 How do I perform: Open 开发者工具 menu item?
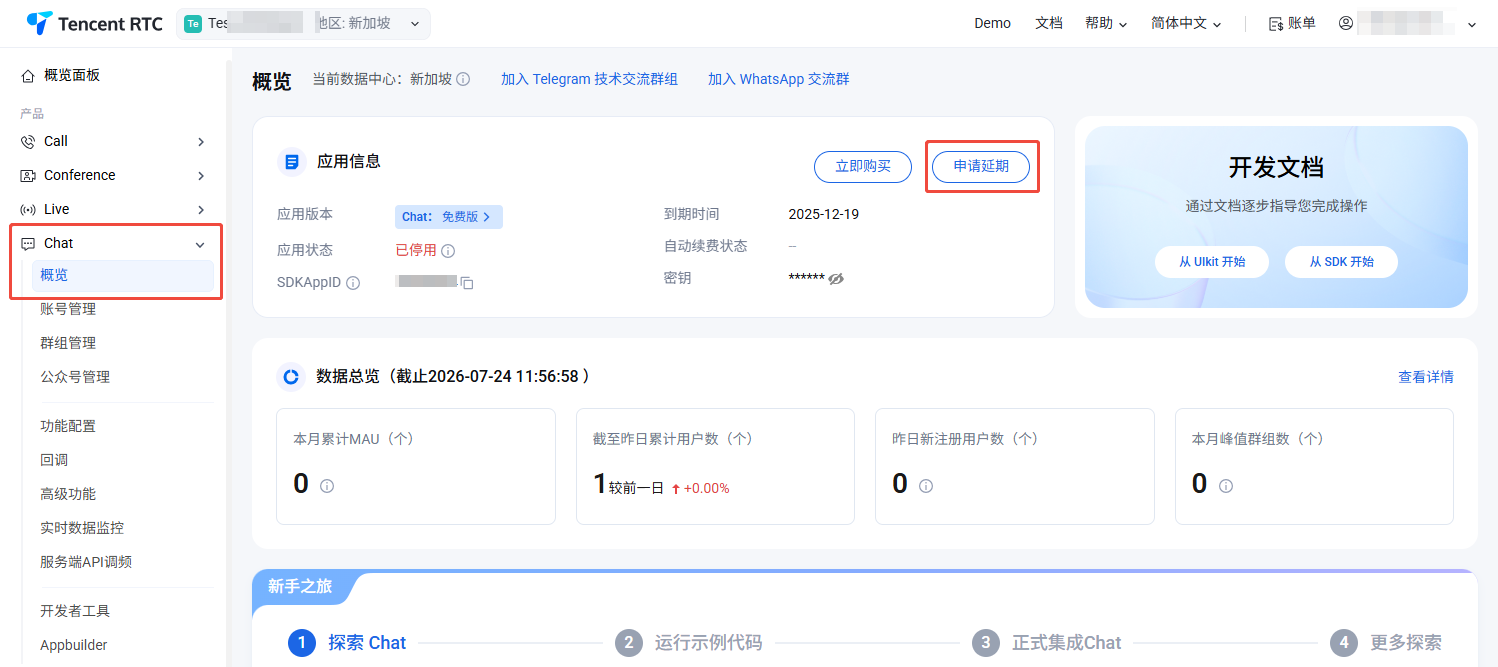pos(75,612)
